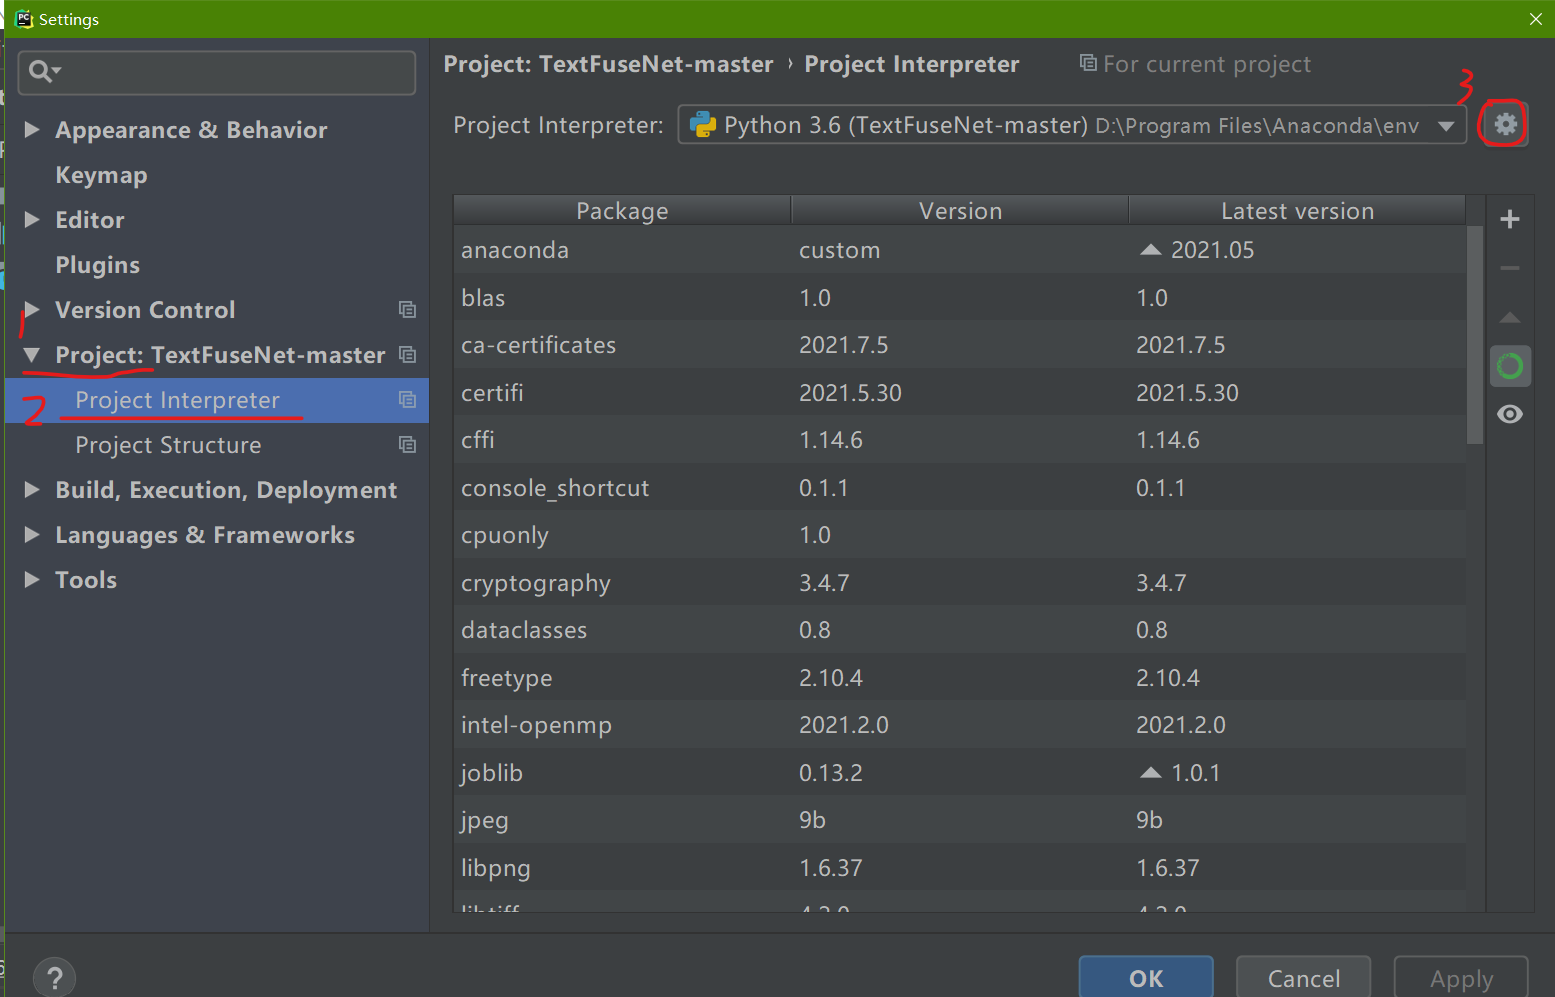Click project-level icon beside Project Structure
1555x997 pixels.
tap(407, 444)
